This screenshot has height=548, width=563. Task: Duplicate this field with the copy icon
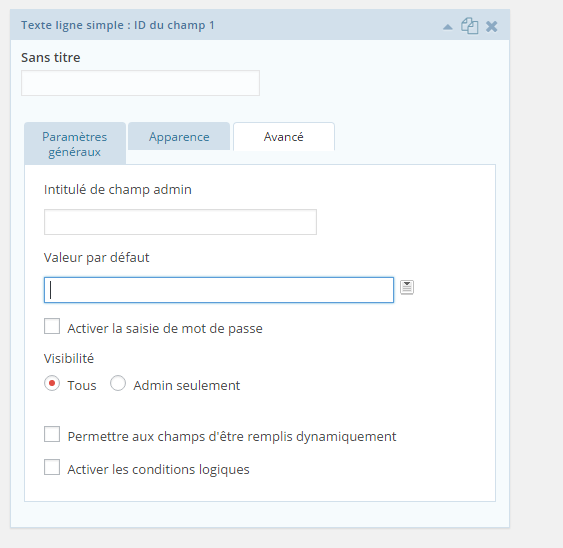[x=469, y=26]
